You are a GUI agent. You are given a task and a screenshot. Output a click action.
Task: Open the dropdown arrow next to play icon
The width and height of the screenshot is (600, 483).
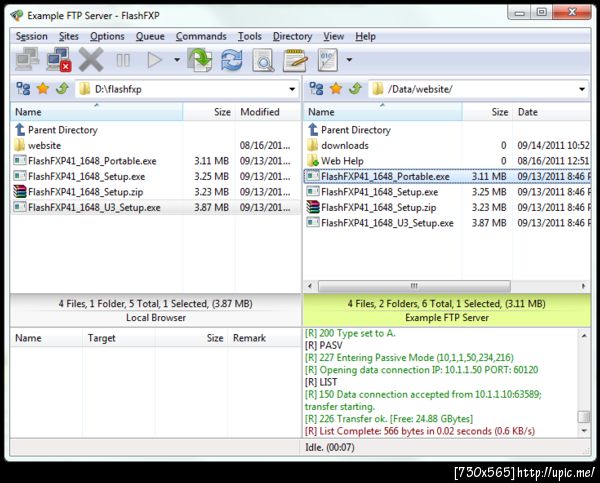tap(177, 60)
